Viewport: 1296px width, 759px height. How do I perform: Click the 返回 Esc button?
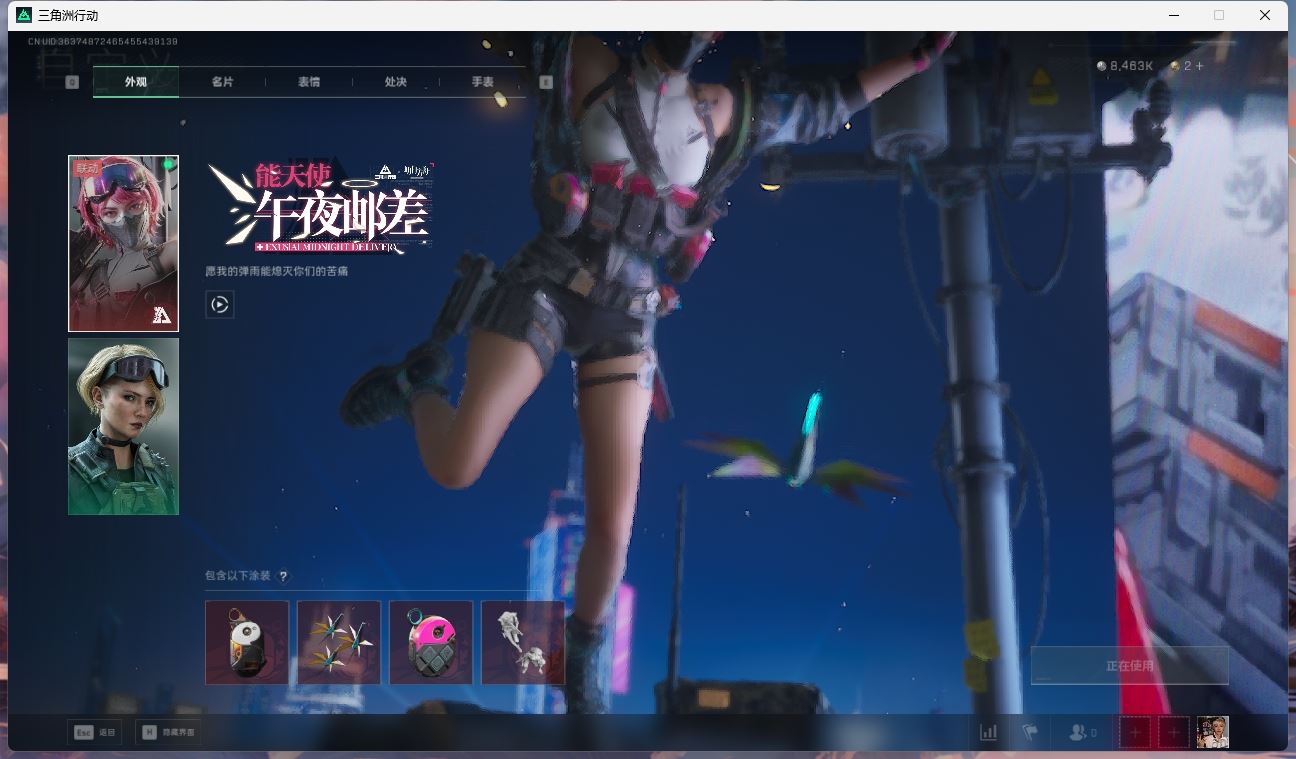(x=94, y=733)
